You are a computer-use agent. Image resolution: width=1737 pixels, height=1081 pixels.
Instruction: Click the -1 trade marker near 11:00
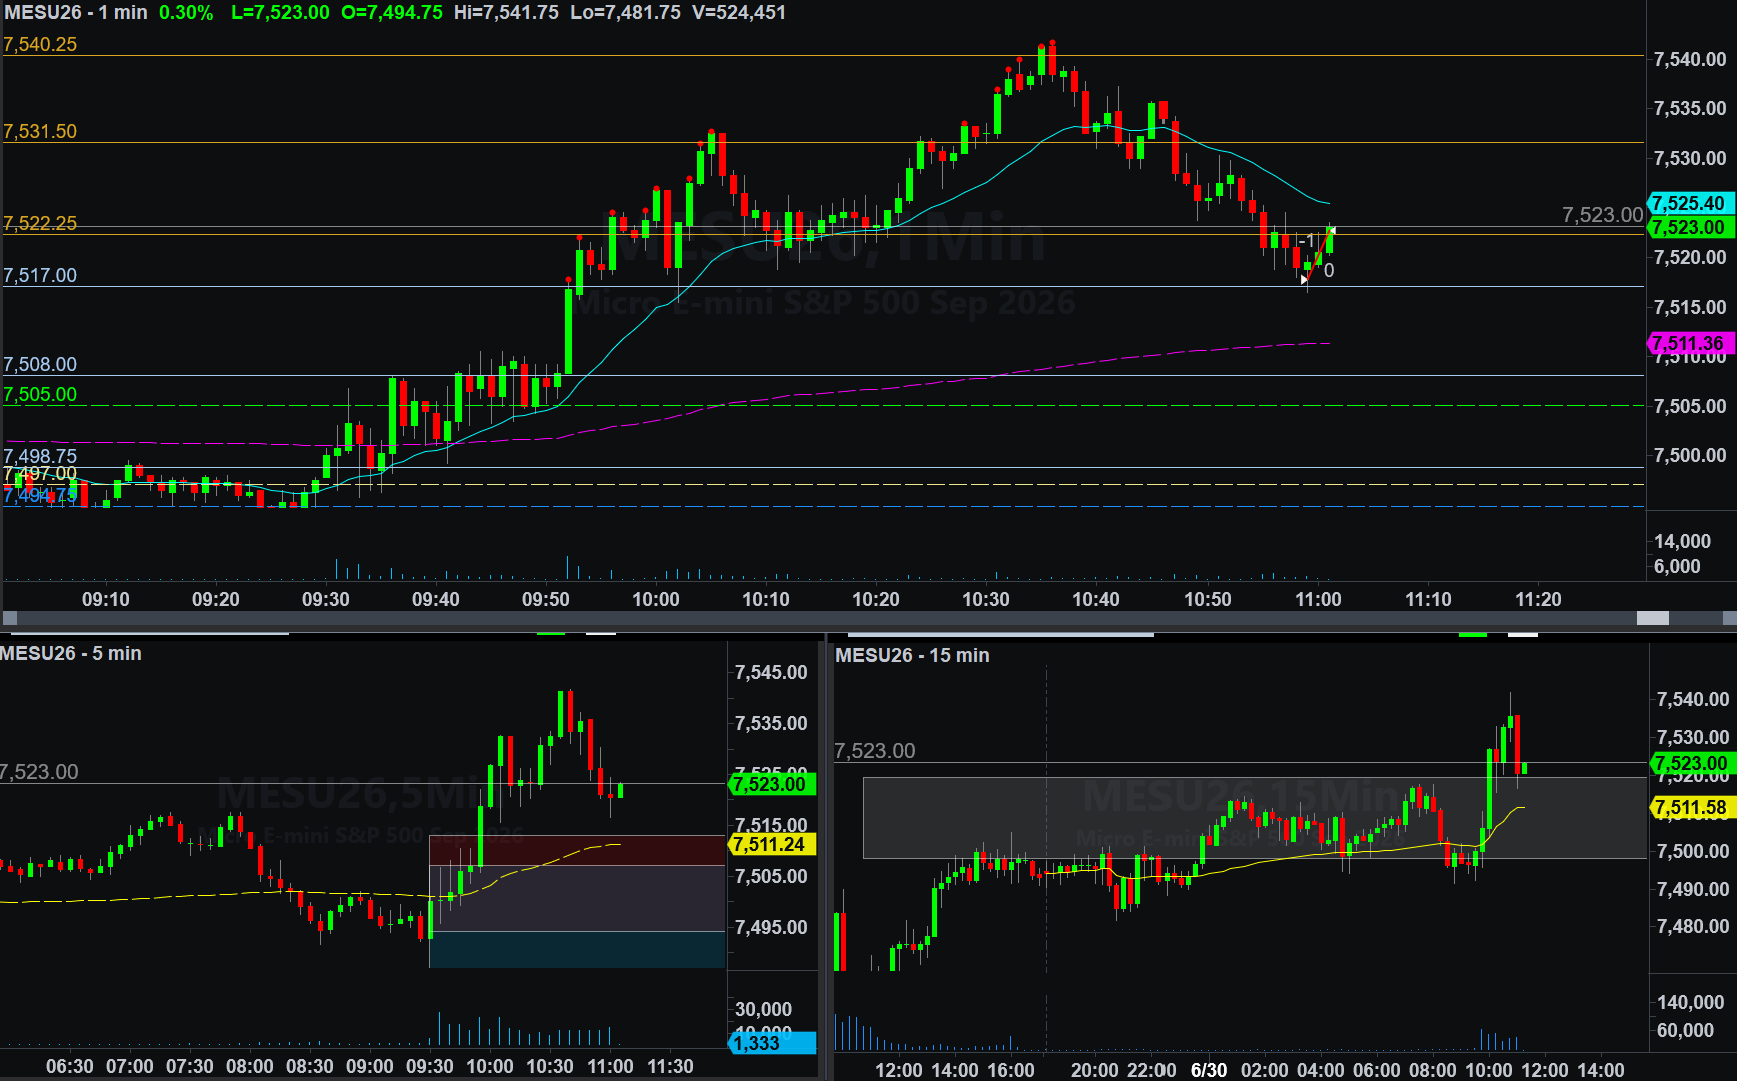pyautogui.click(x=1307, y=241)
